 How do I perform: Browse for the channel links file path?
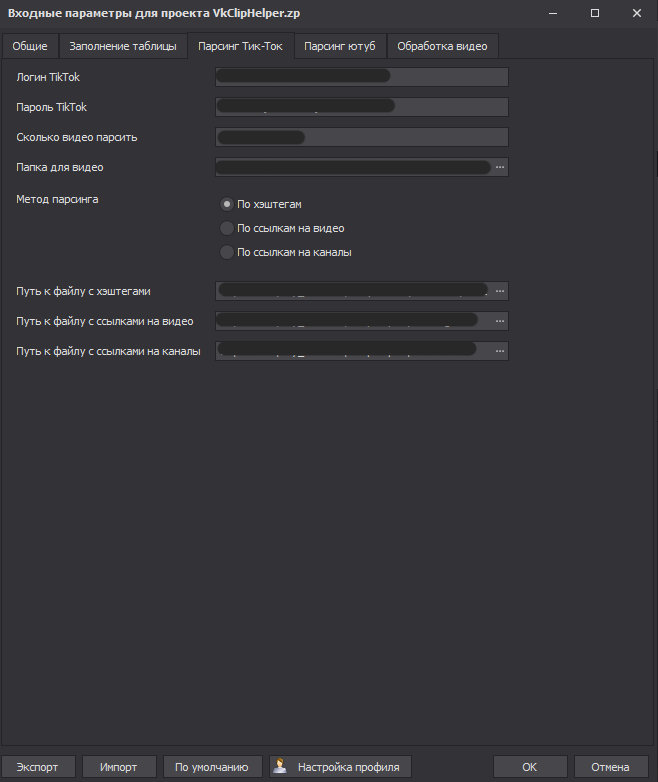click(500, 351)
